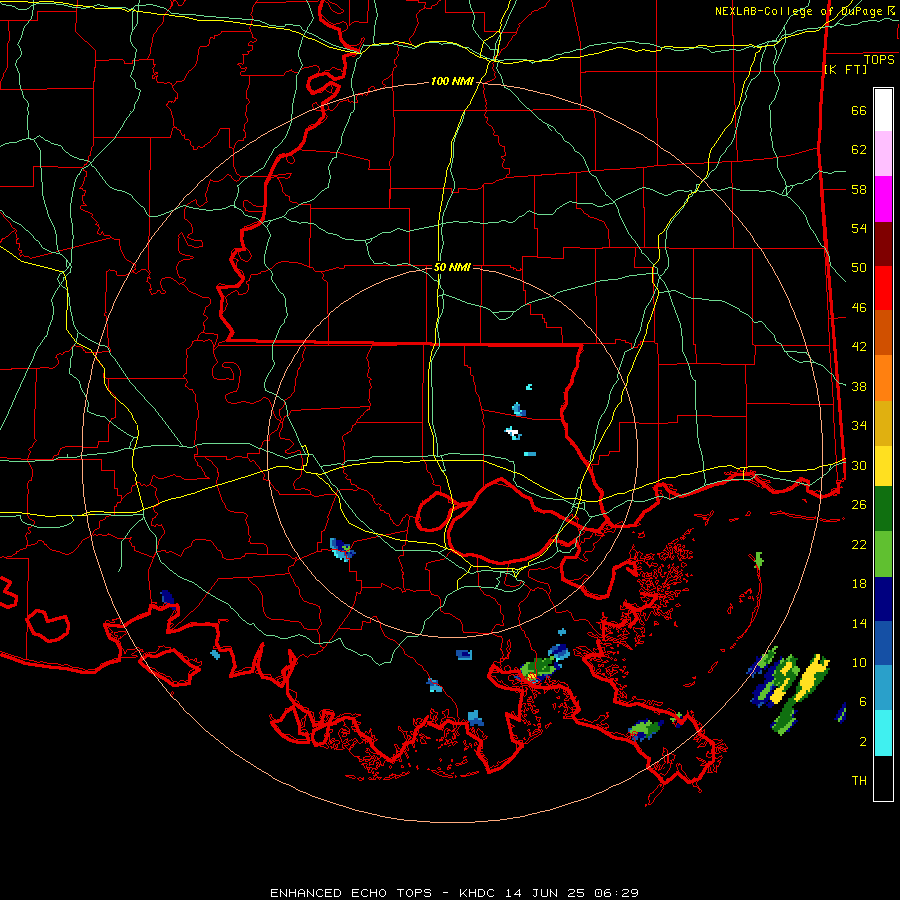
Task: Choose the dark orange legend band
Action: point(883,333)
